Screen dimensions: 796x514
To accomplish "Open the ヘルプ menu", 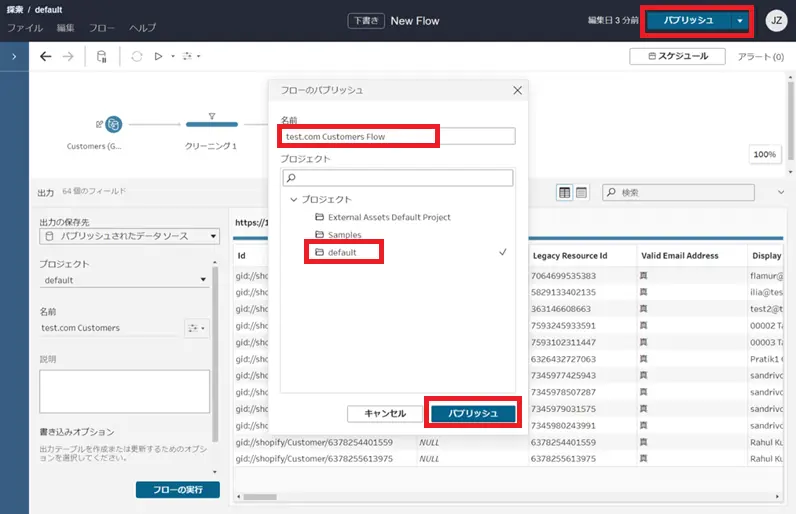I will coord(143,28).
